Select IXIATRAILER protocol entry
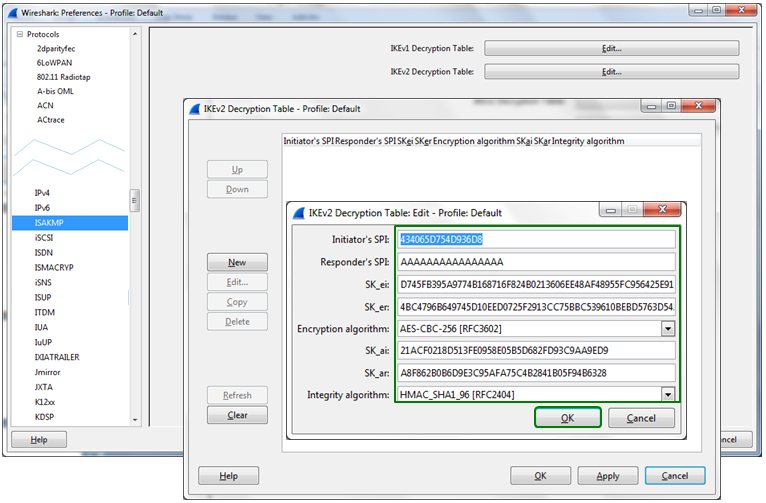 tap(57, 357)
